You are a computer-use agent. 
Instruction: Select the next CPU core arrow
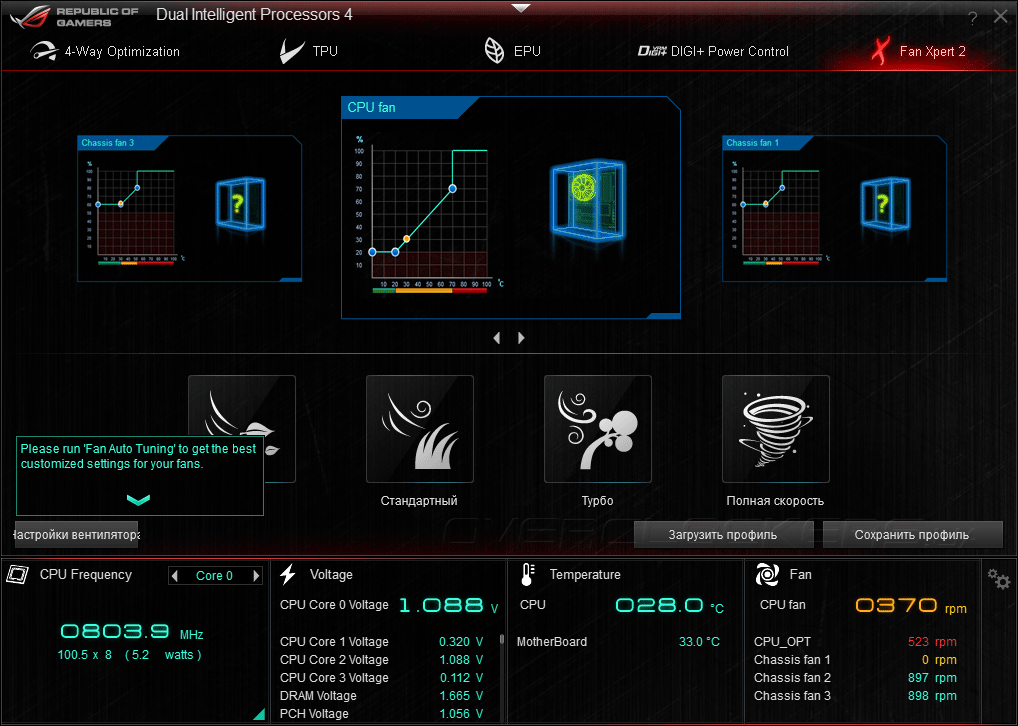click(256, 575)
